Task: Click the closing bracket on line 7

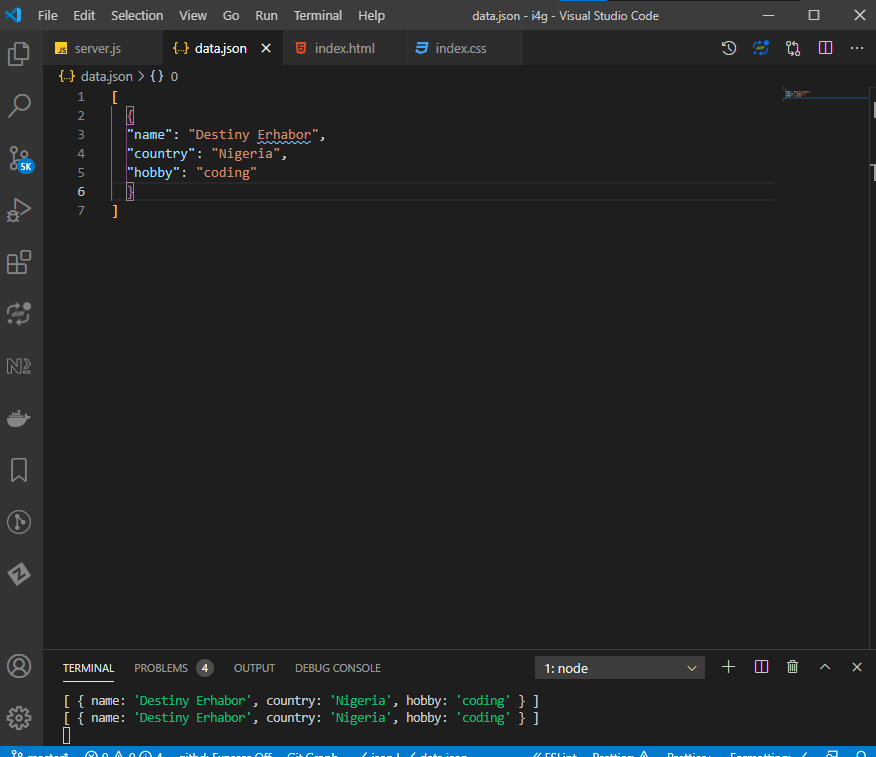Action: (x=115, y=211)
